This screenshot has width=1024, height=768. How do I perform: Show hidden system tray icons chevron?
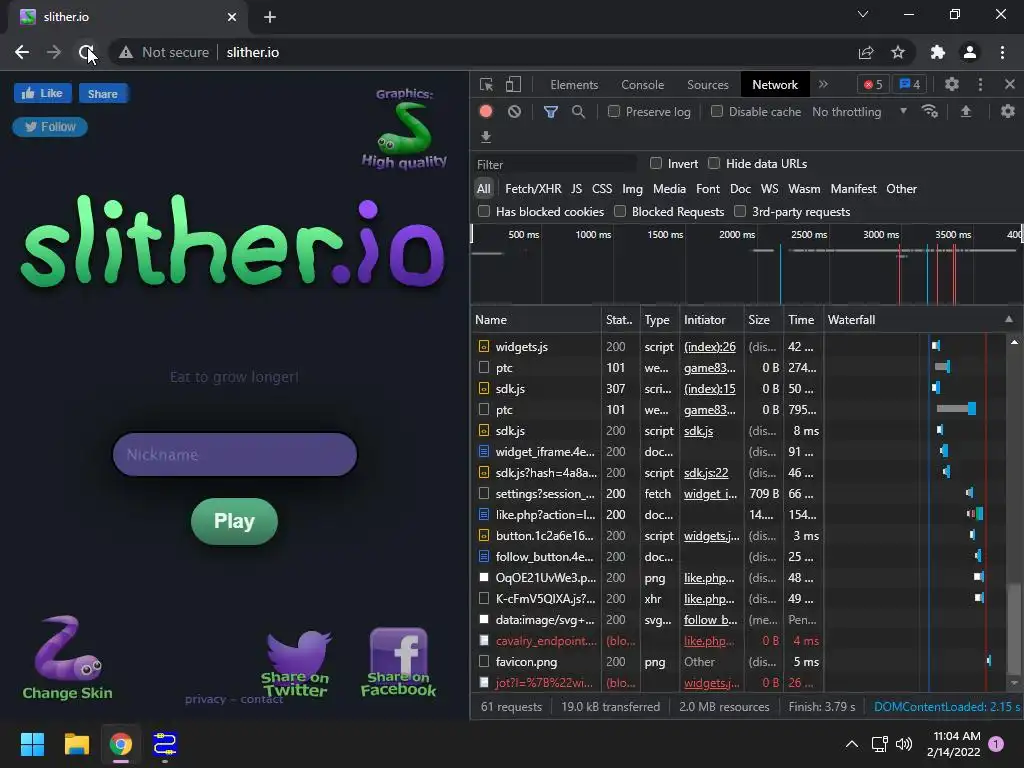point(852,744)
